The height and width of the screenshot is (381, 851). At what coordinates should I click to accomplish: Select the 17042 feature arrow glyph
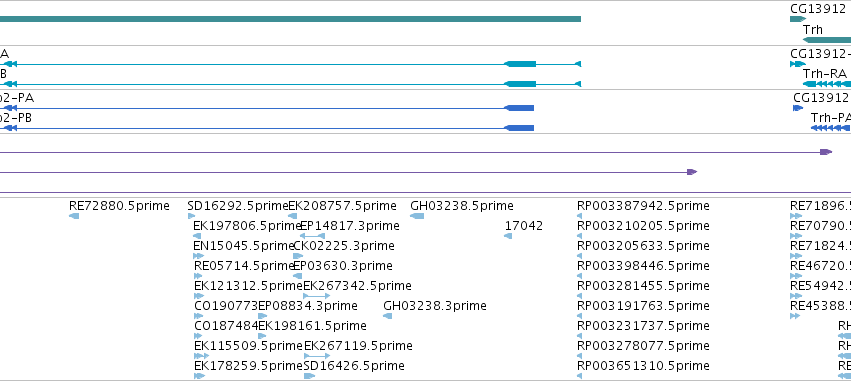pos(508,236)
